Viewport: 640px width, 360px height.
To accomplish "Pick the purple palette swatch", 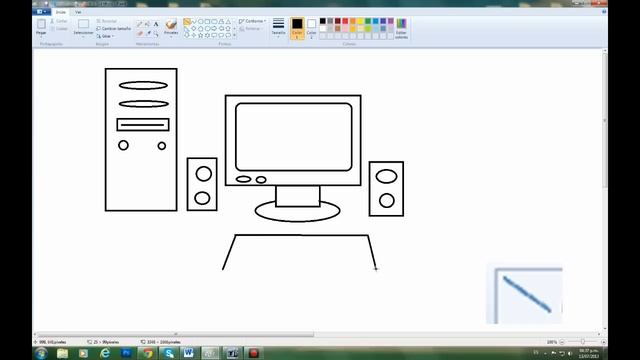I will tap(391, 21).
